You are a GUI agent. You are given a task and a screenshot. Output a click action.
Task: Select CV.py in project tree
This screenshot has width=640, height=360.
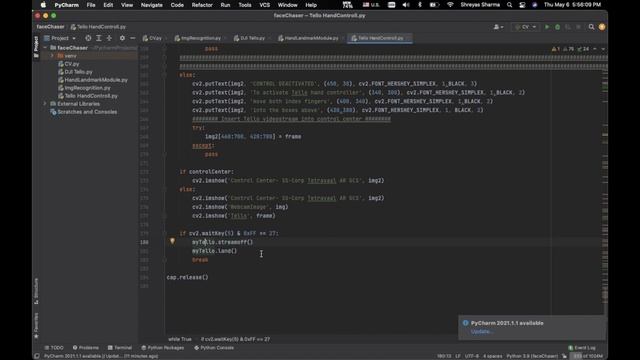(68, 64)
